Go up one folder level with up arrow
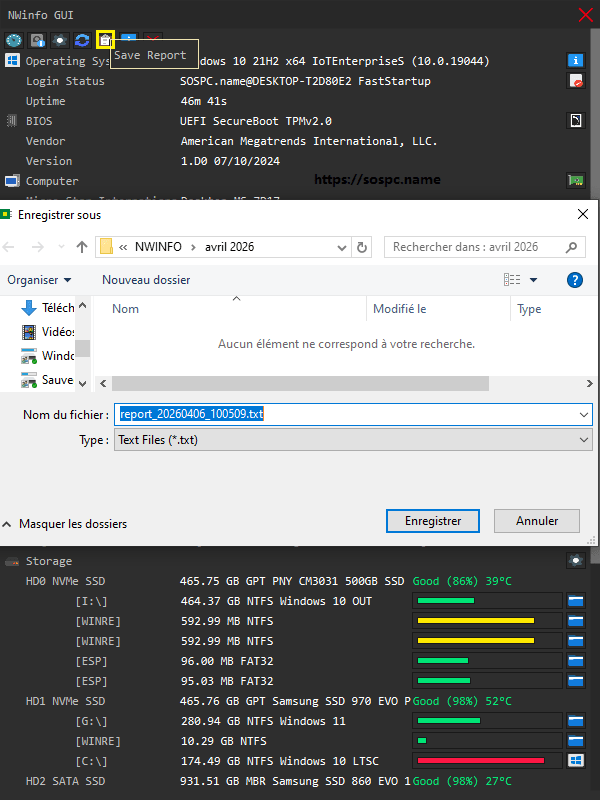This screenshot has height=800, width=600. [82, 247]
